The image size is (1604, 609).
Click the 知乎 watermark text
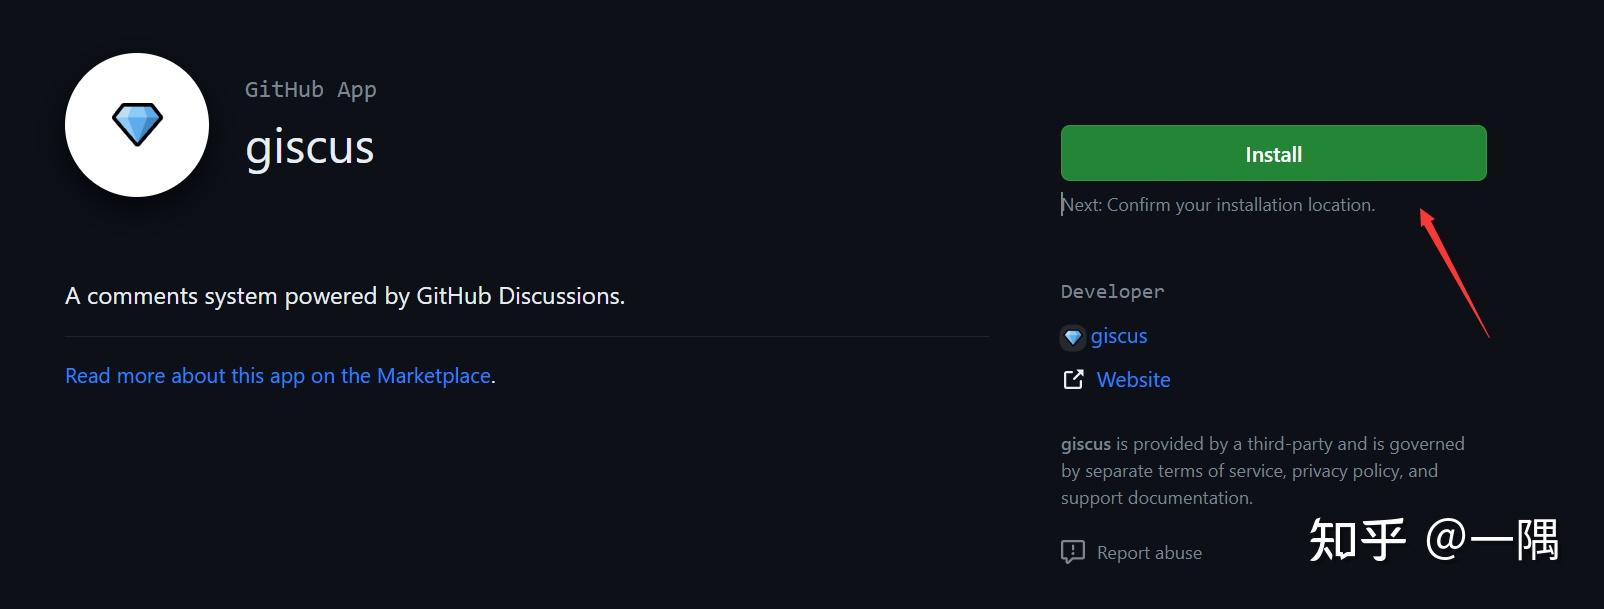click(x=1357, y=540)
